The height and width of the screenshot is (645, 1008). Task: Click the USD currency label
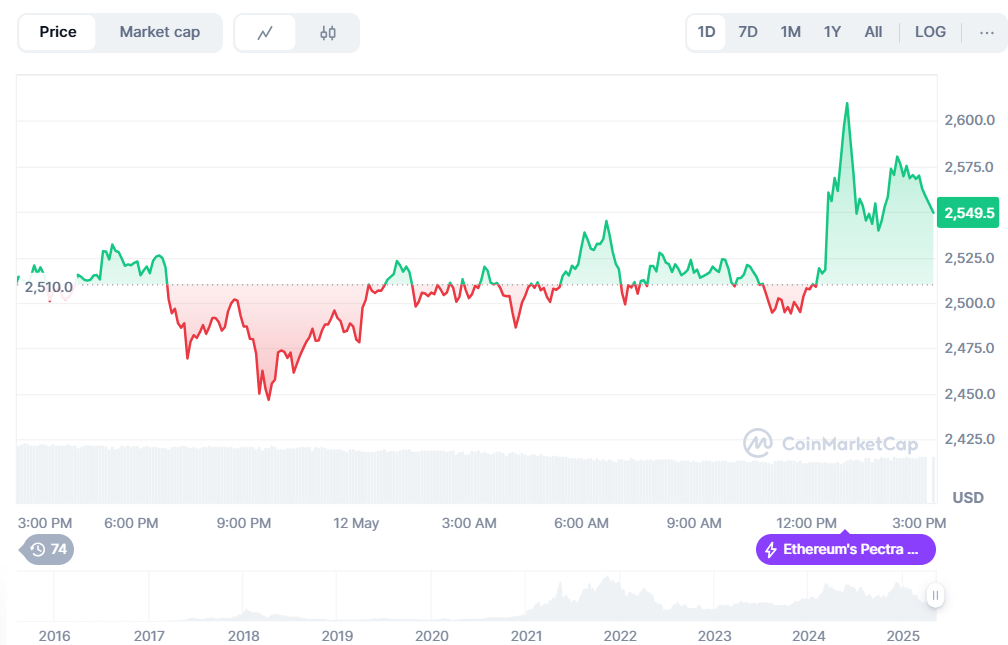968,497
